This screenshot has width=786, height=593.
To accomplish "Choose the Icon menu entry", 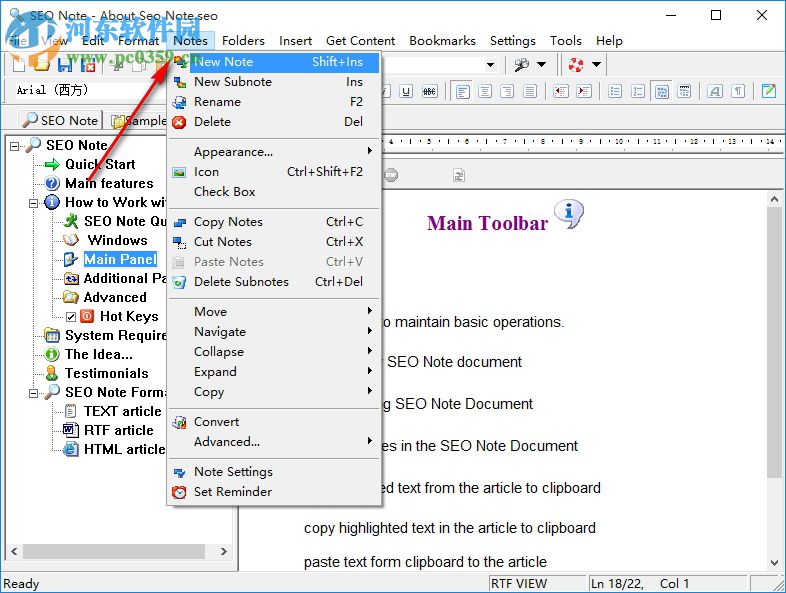I will 274,171.
